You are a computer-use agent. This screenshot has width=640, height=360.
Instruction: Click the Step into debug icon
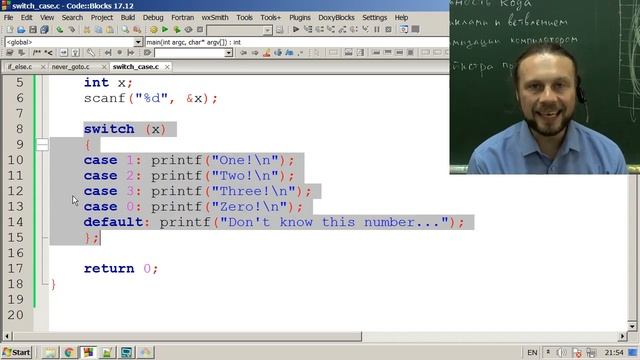pos(331,29)
